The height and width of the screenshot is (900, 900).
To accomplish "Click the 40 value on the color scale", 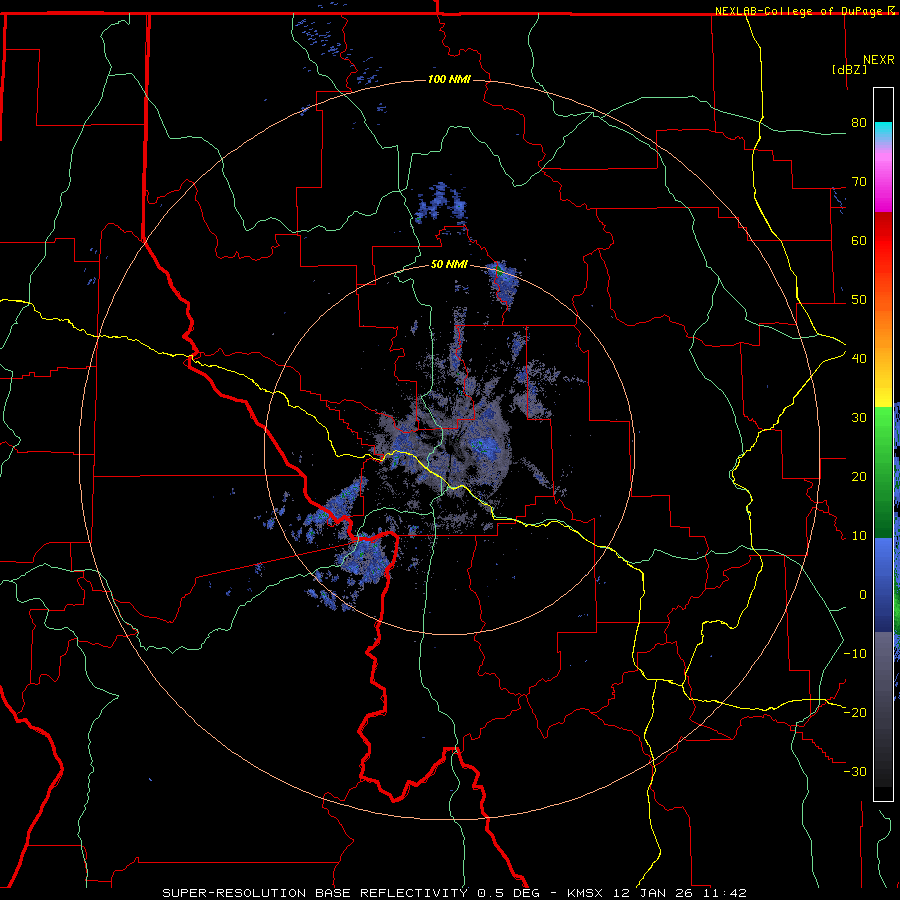I will pos(859,359).
